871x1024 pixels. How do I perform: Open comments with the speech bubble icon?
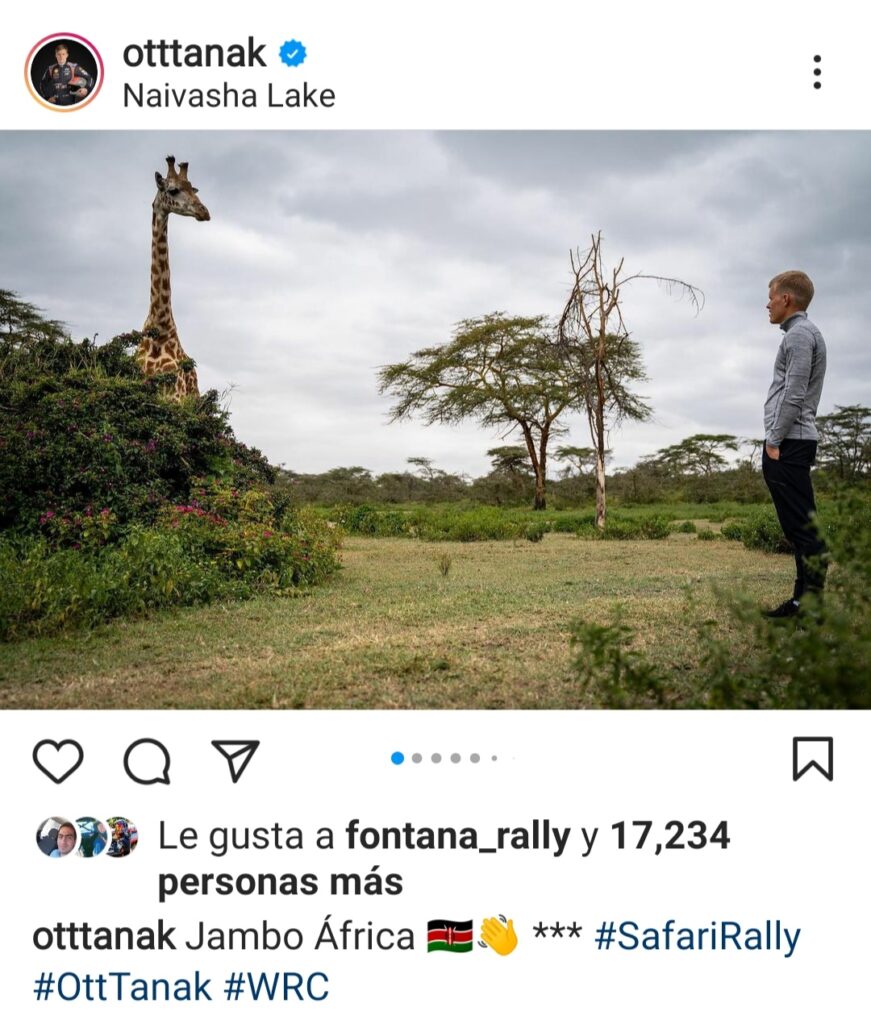pos(147,760)
